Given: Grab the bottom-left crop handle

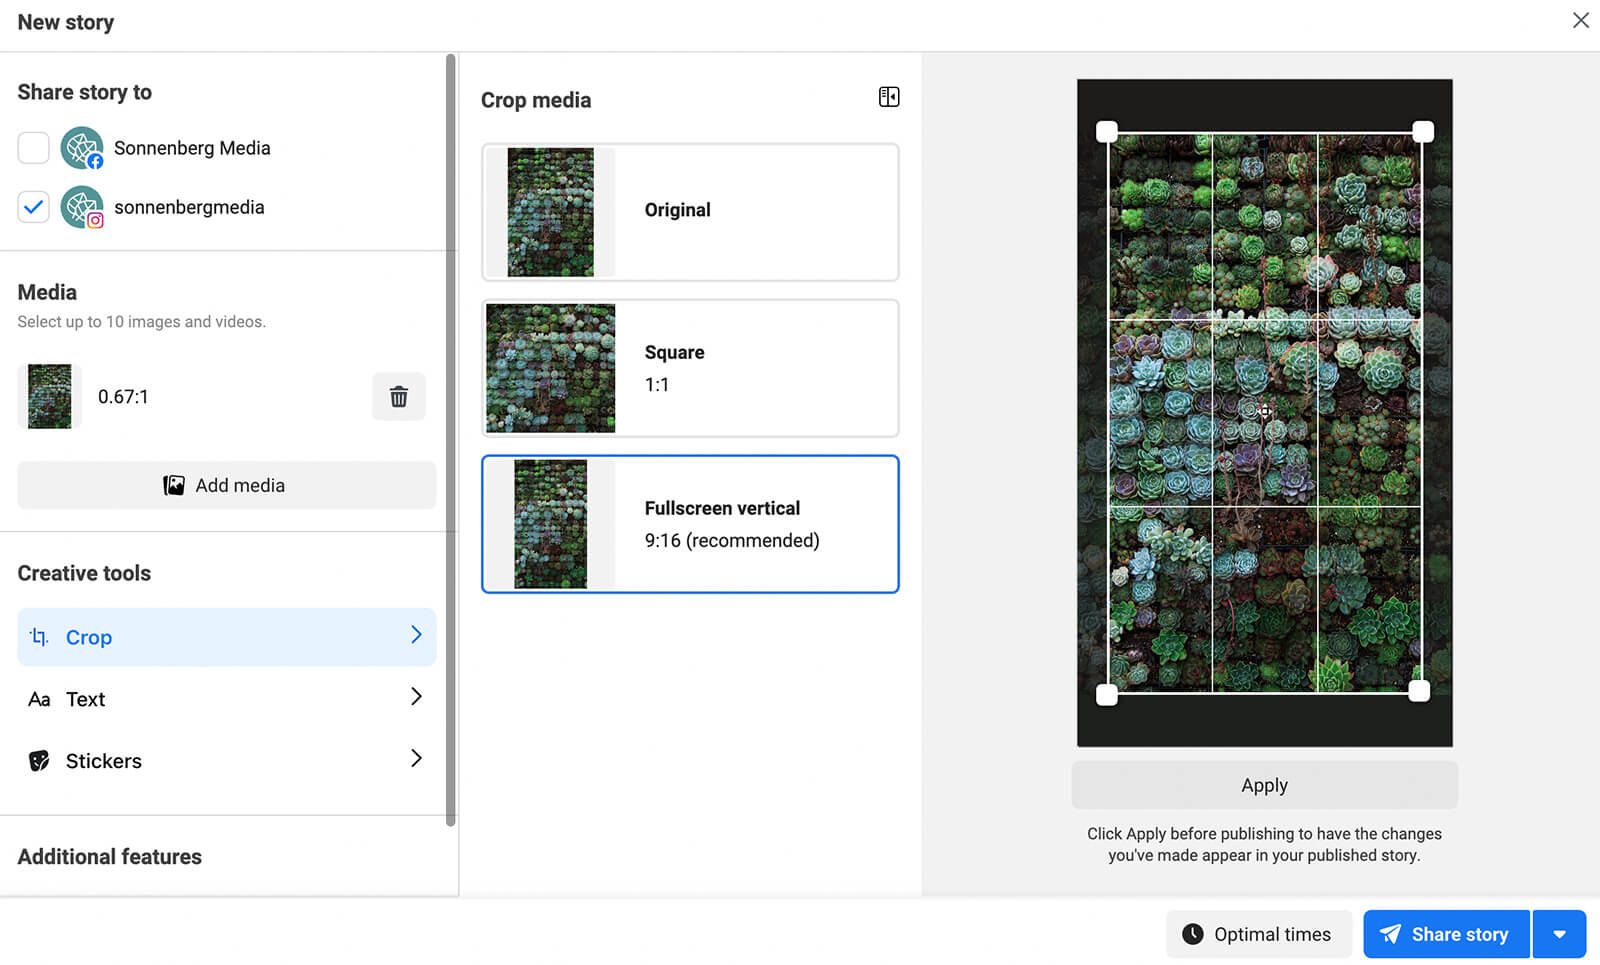Looking at the screenshot, I should [1107, 695].
